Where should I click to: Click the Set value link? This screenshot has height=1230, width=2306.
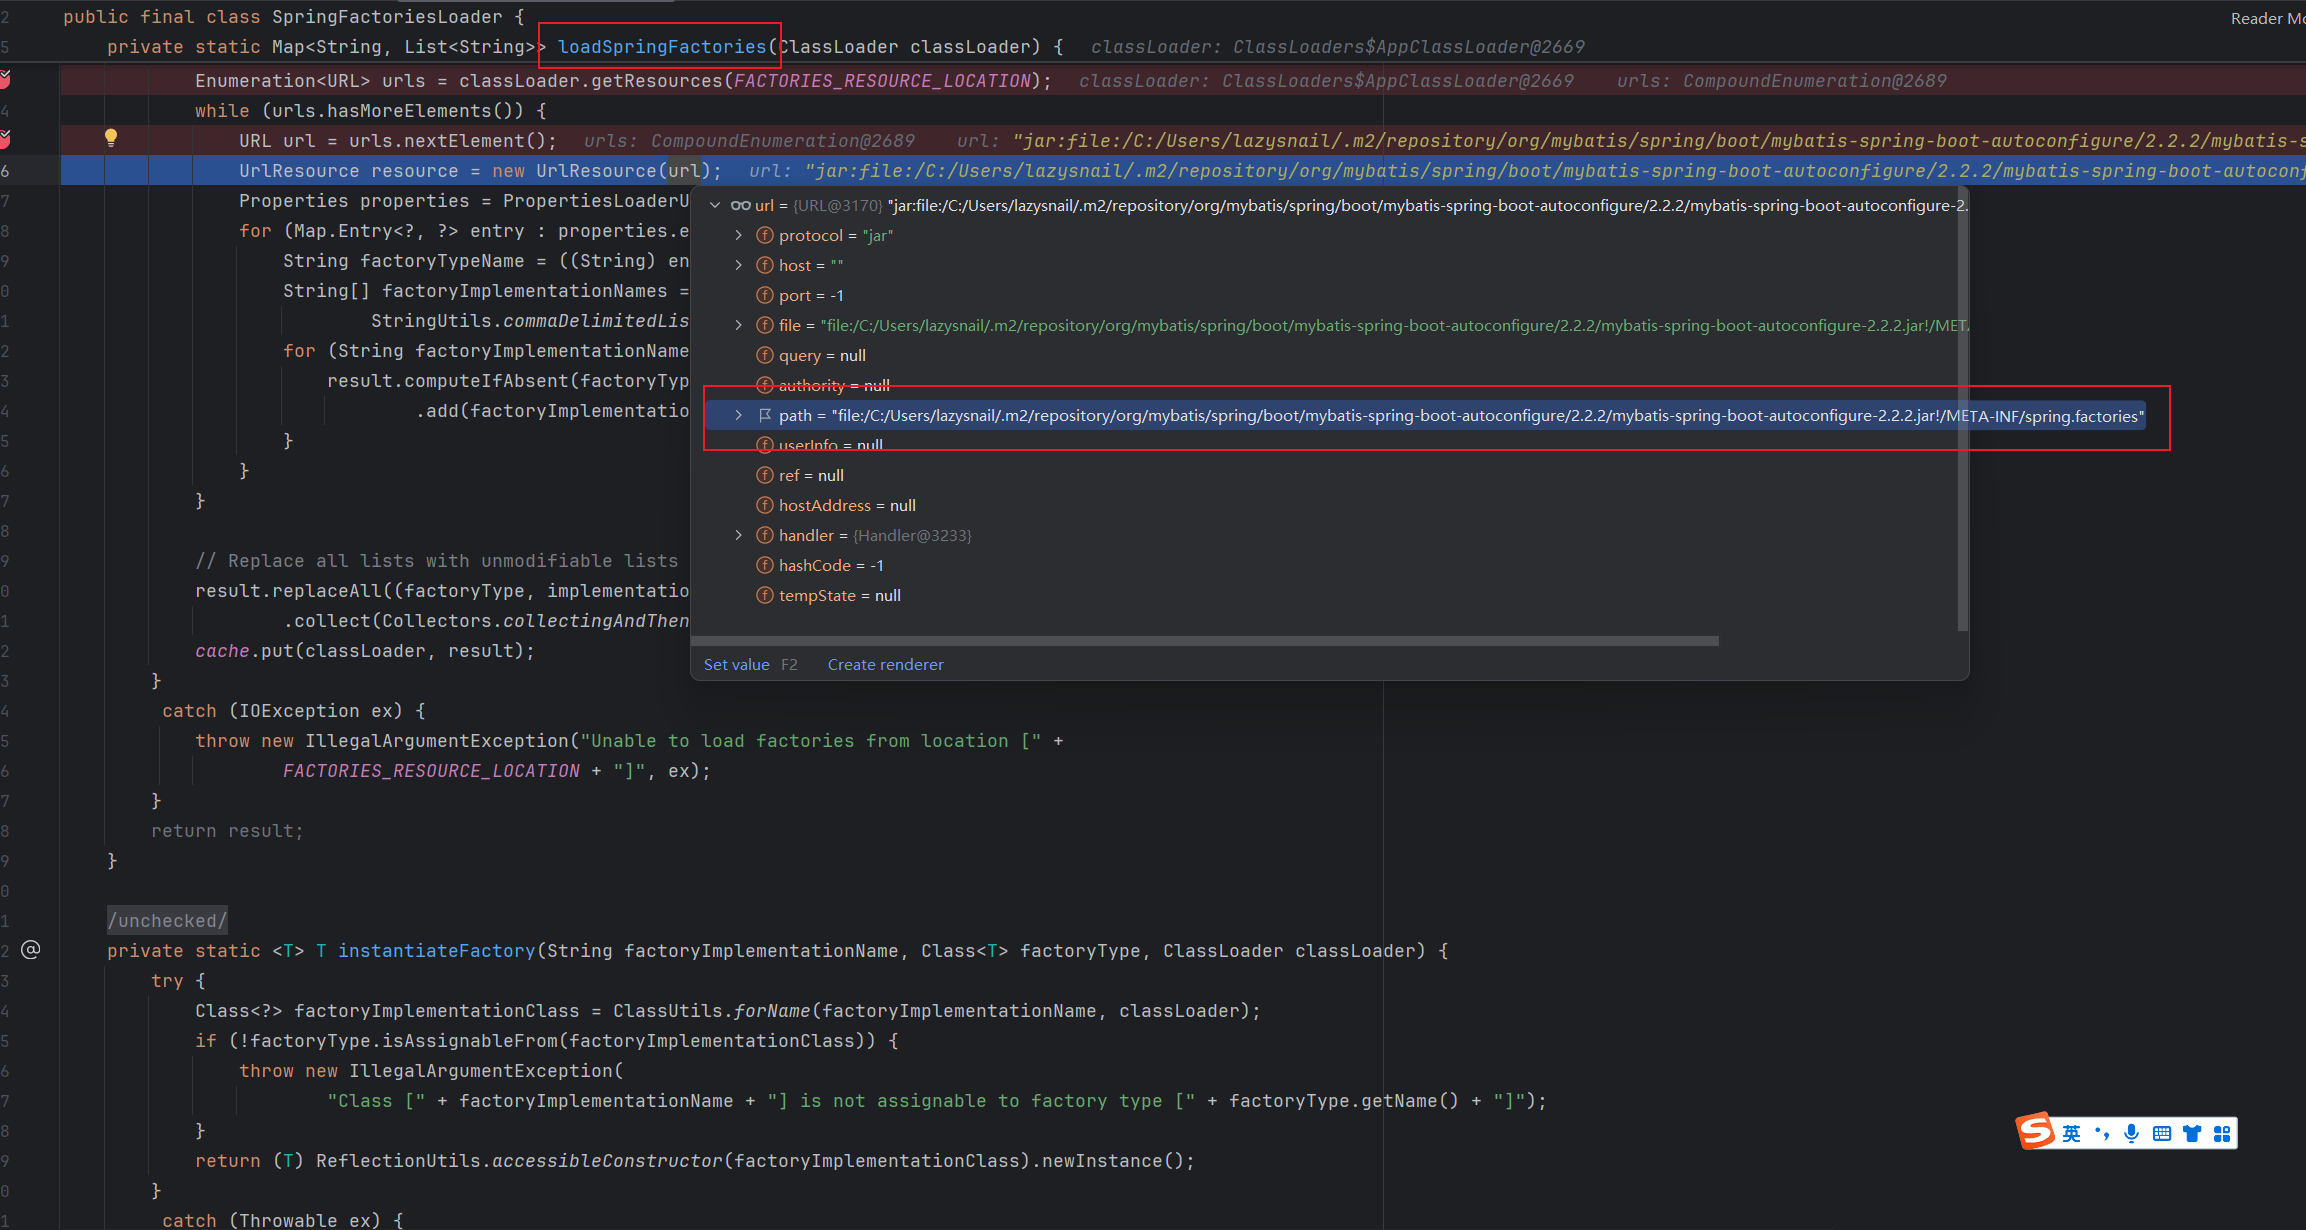click(737, 665)
